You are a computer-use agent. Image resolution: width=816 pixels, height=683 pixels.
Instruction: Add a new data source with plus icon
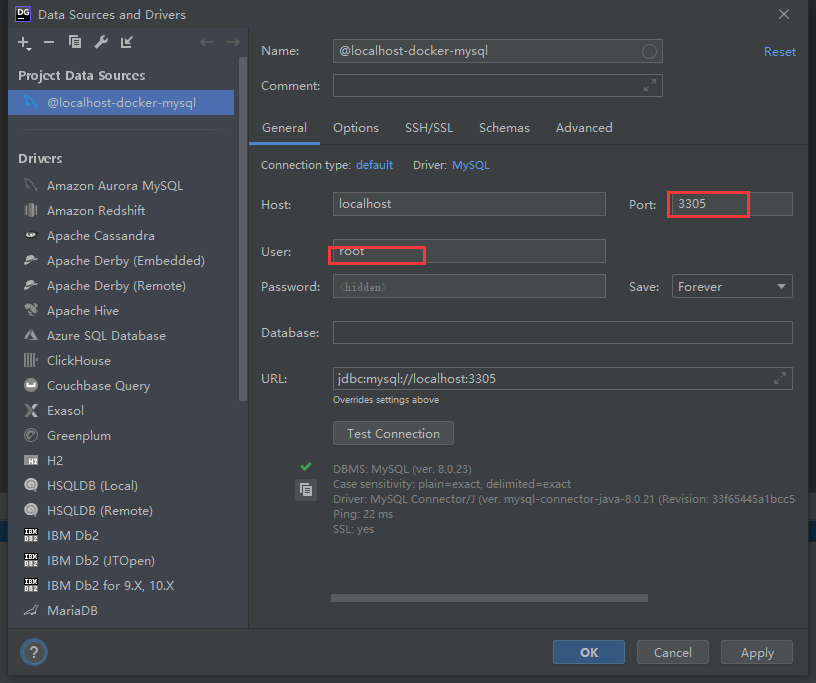[x=24, y=43]
